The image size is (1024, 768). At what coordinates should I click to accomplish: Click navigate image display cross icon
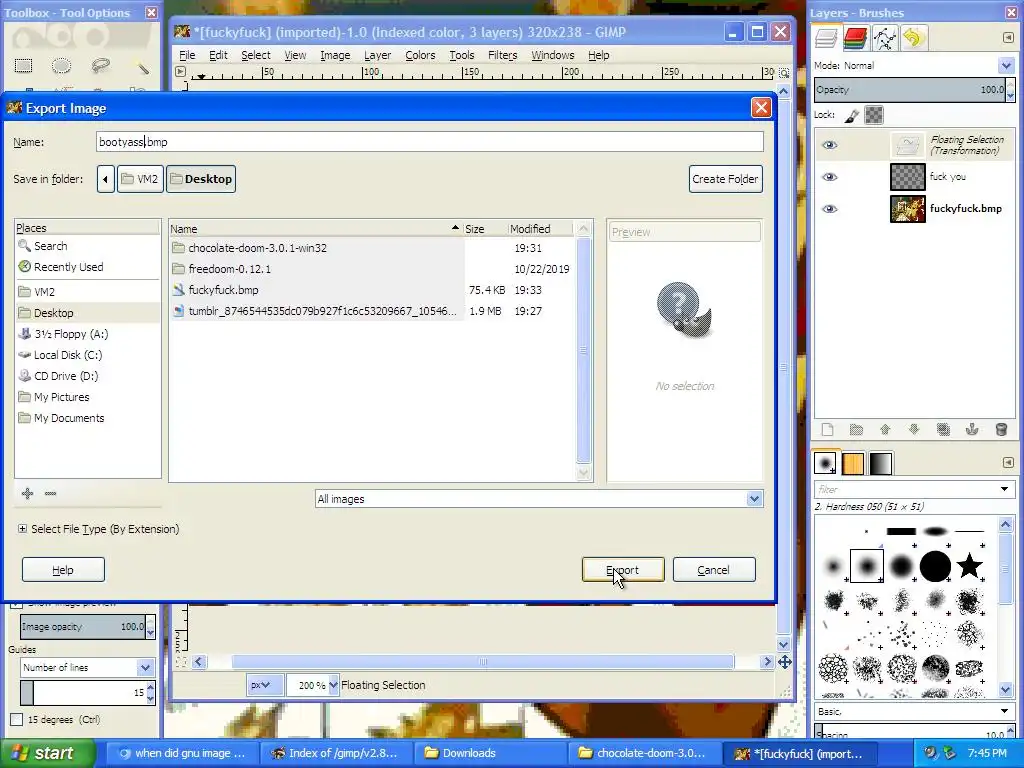tap(784, 662)
